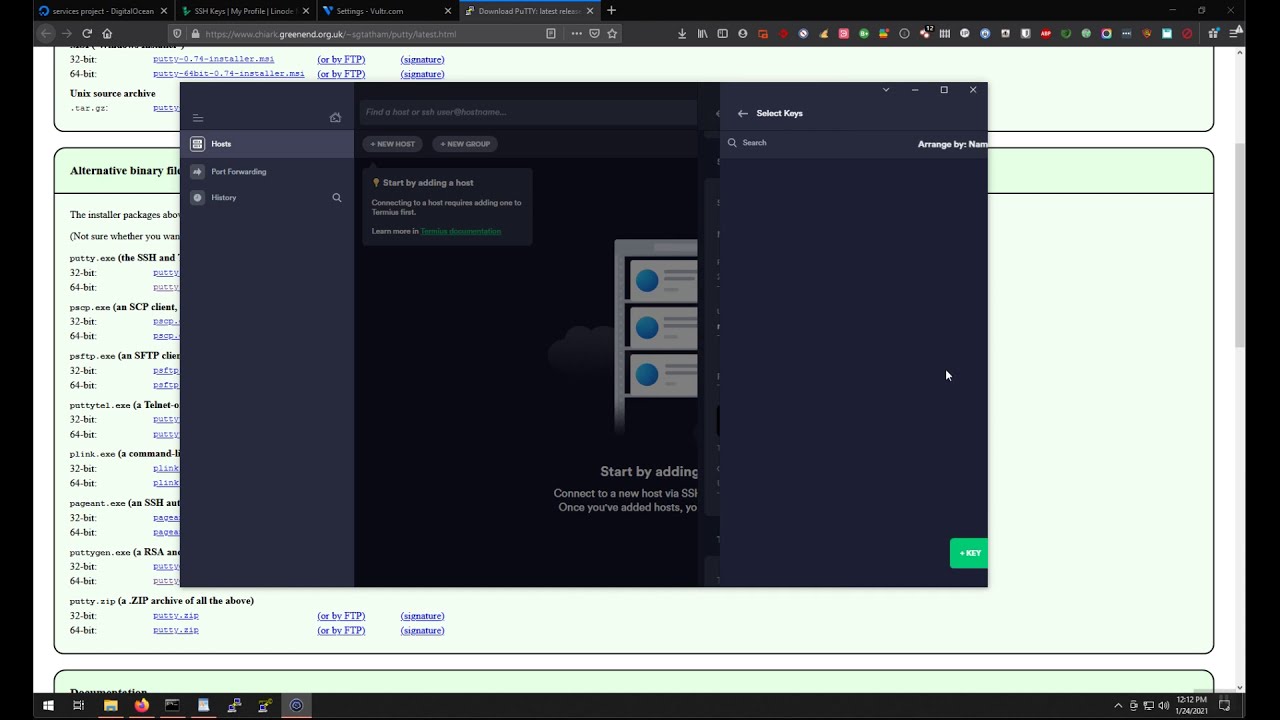Click the magnifier icon in the keys Search field

732,143
